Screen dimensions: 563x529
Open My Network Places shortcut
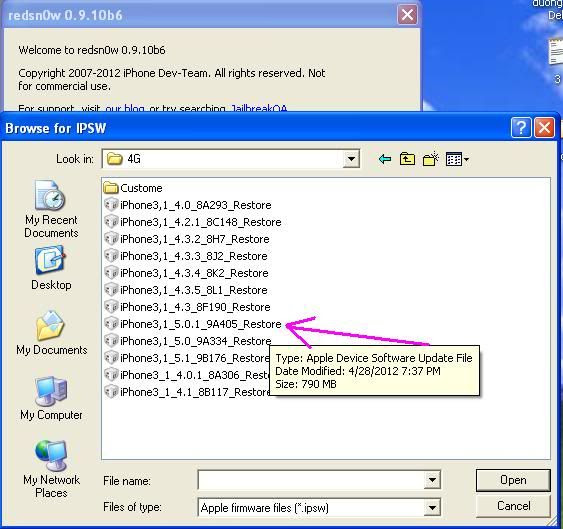pos(51,469)
